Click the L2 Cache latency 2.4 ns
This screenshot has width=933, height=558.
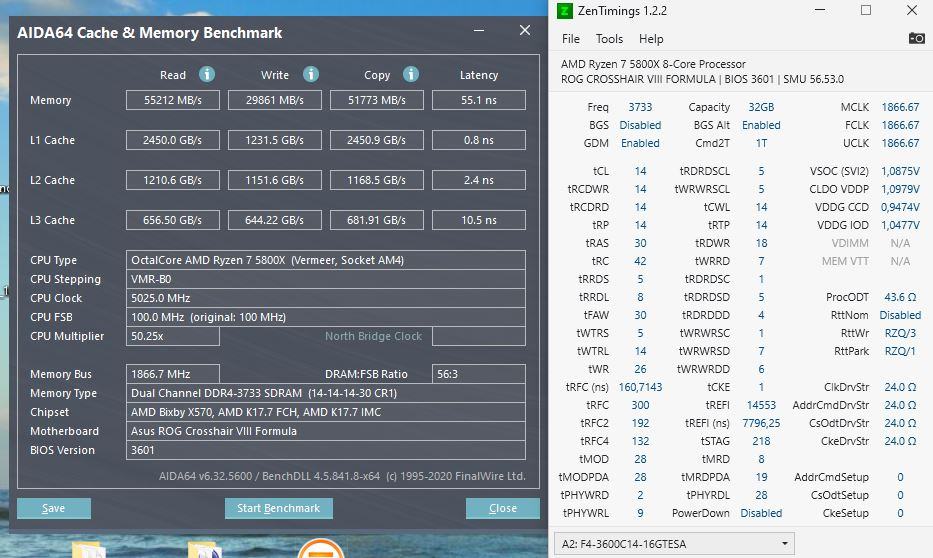(479, 180)
